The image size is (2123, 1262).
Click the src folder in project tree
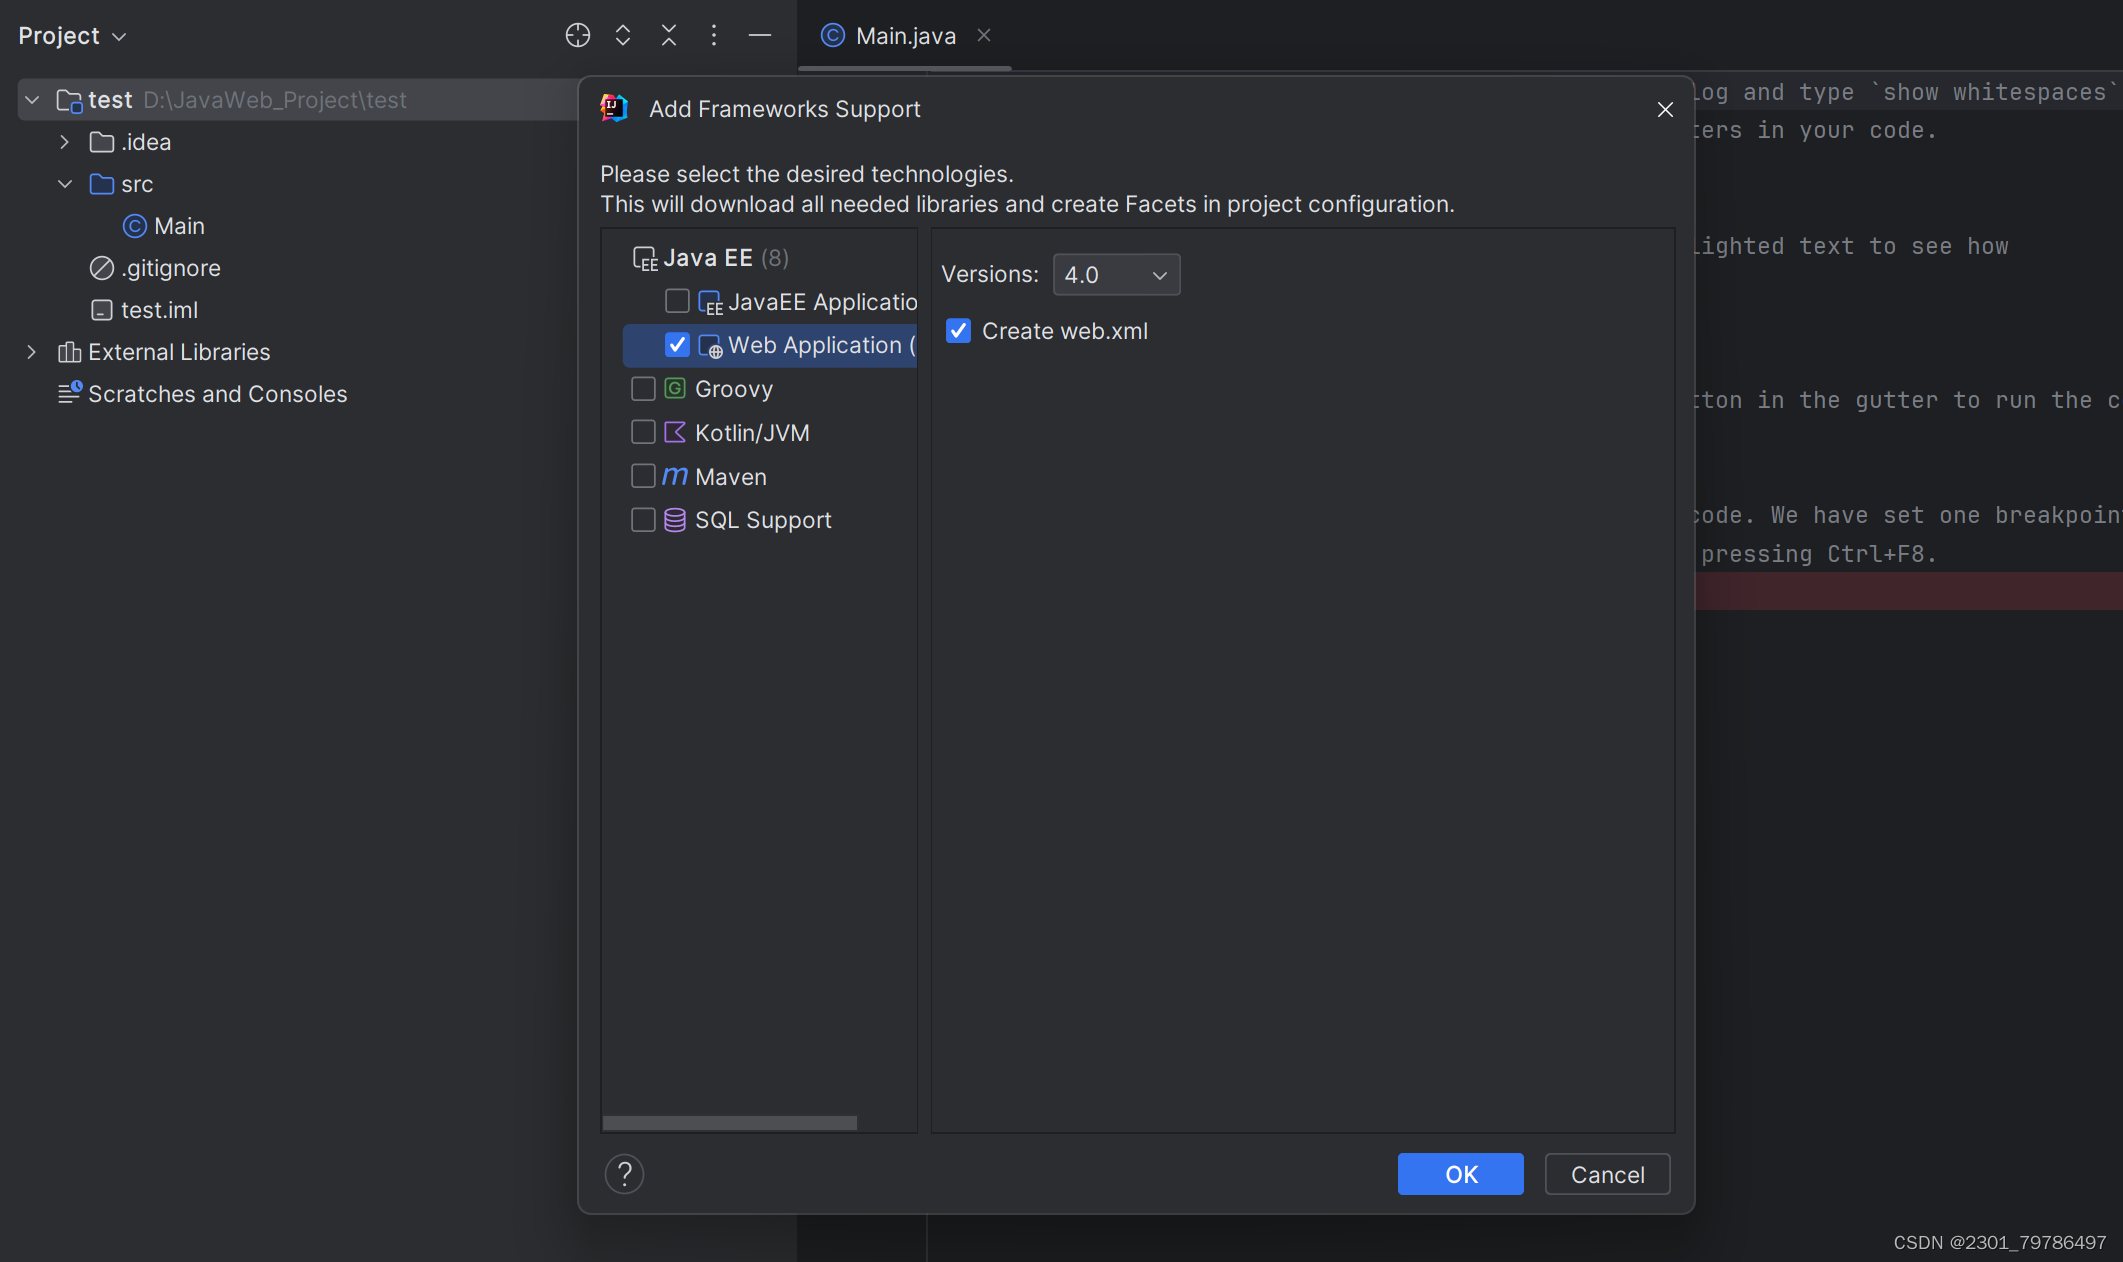[x=137, y=183]
